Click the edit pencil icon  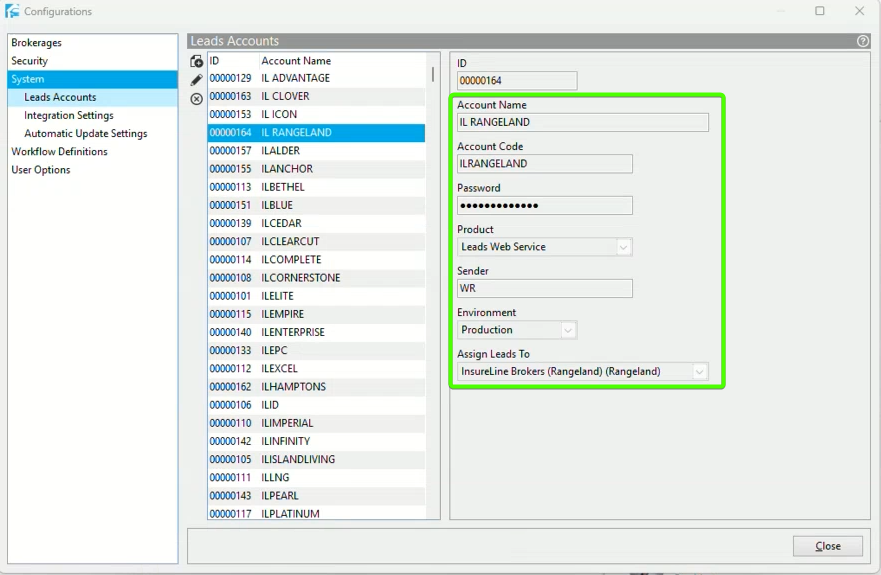tap(196, 80)
